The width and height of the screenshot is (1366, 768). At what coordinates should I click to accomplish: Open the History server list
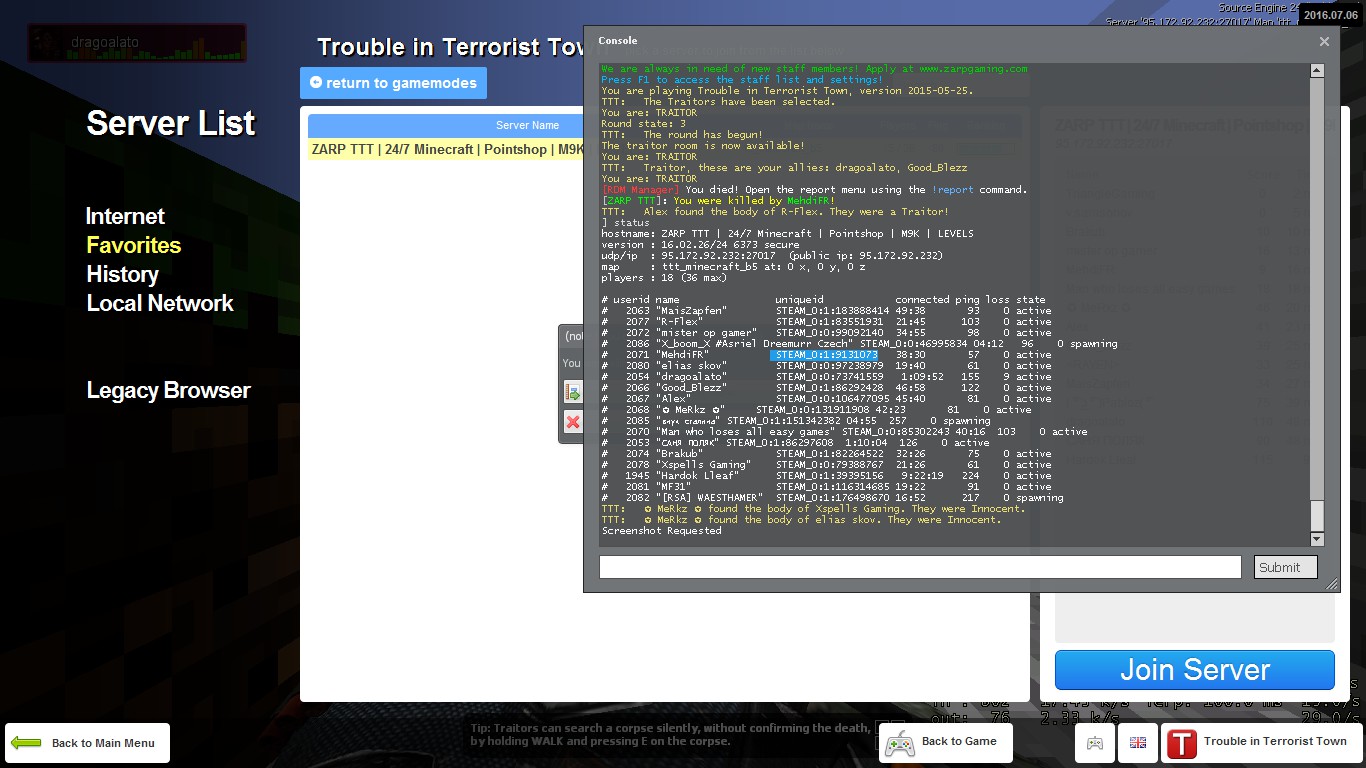pyautogui.click(x=122, y=274)
